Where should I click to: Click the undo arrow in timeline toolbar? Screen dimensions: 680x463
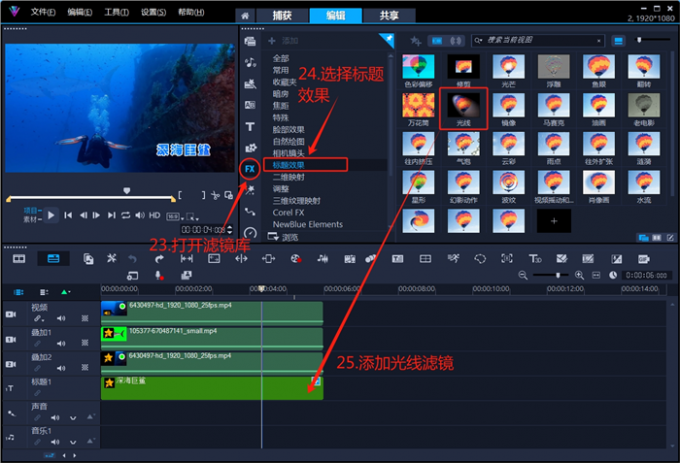coord(132,259)
